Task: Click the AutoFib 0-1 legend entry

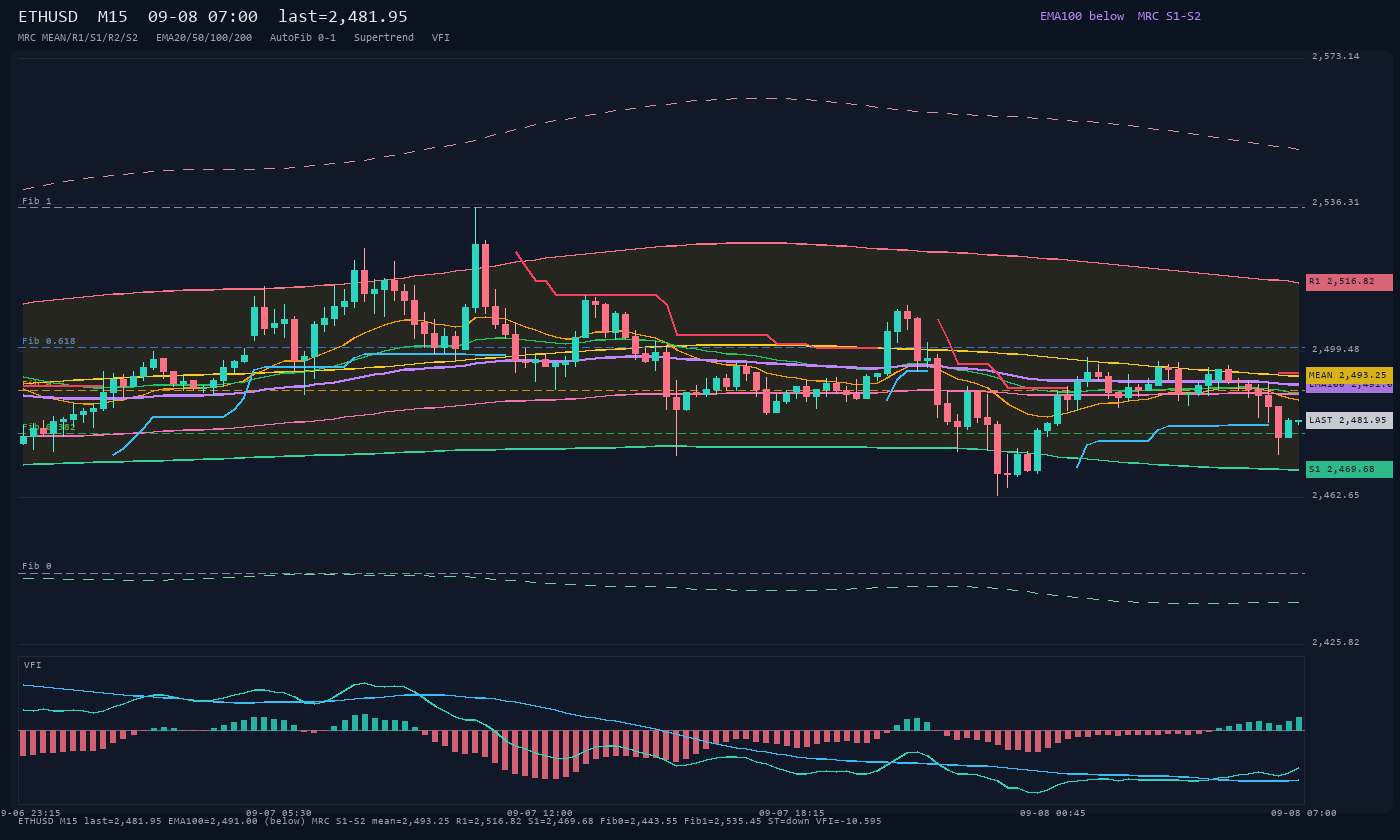Action: click(x=303, y=38)
